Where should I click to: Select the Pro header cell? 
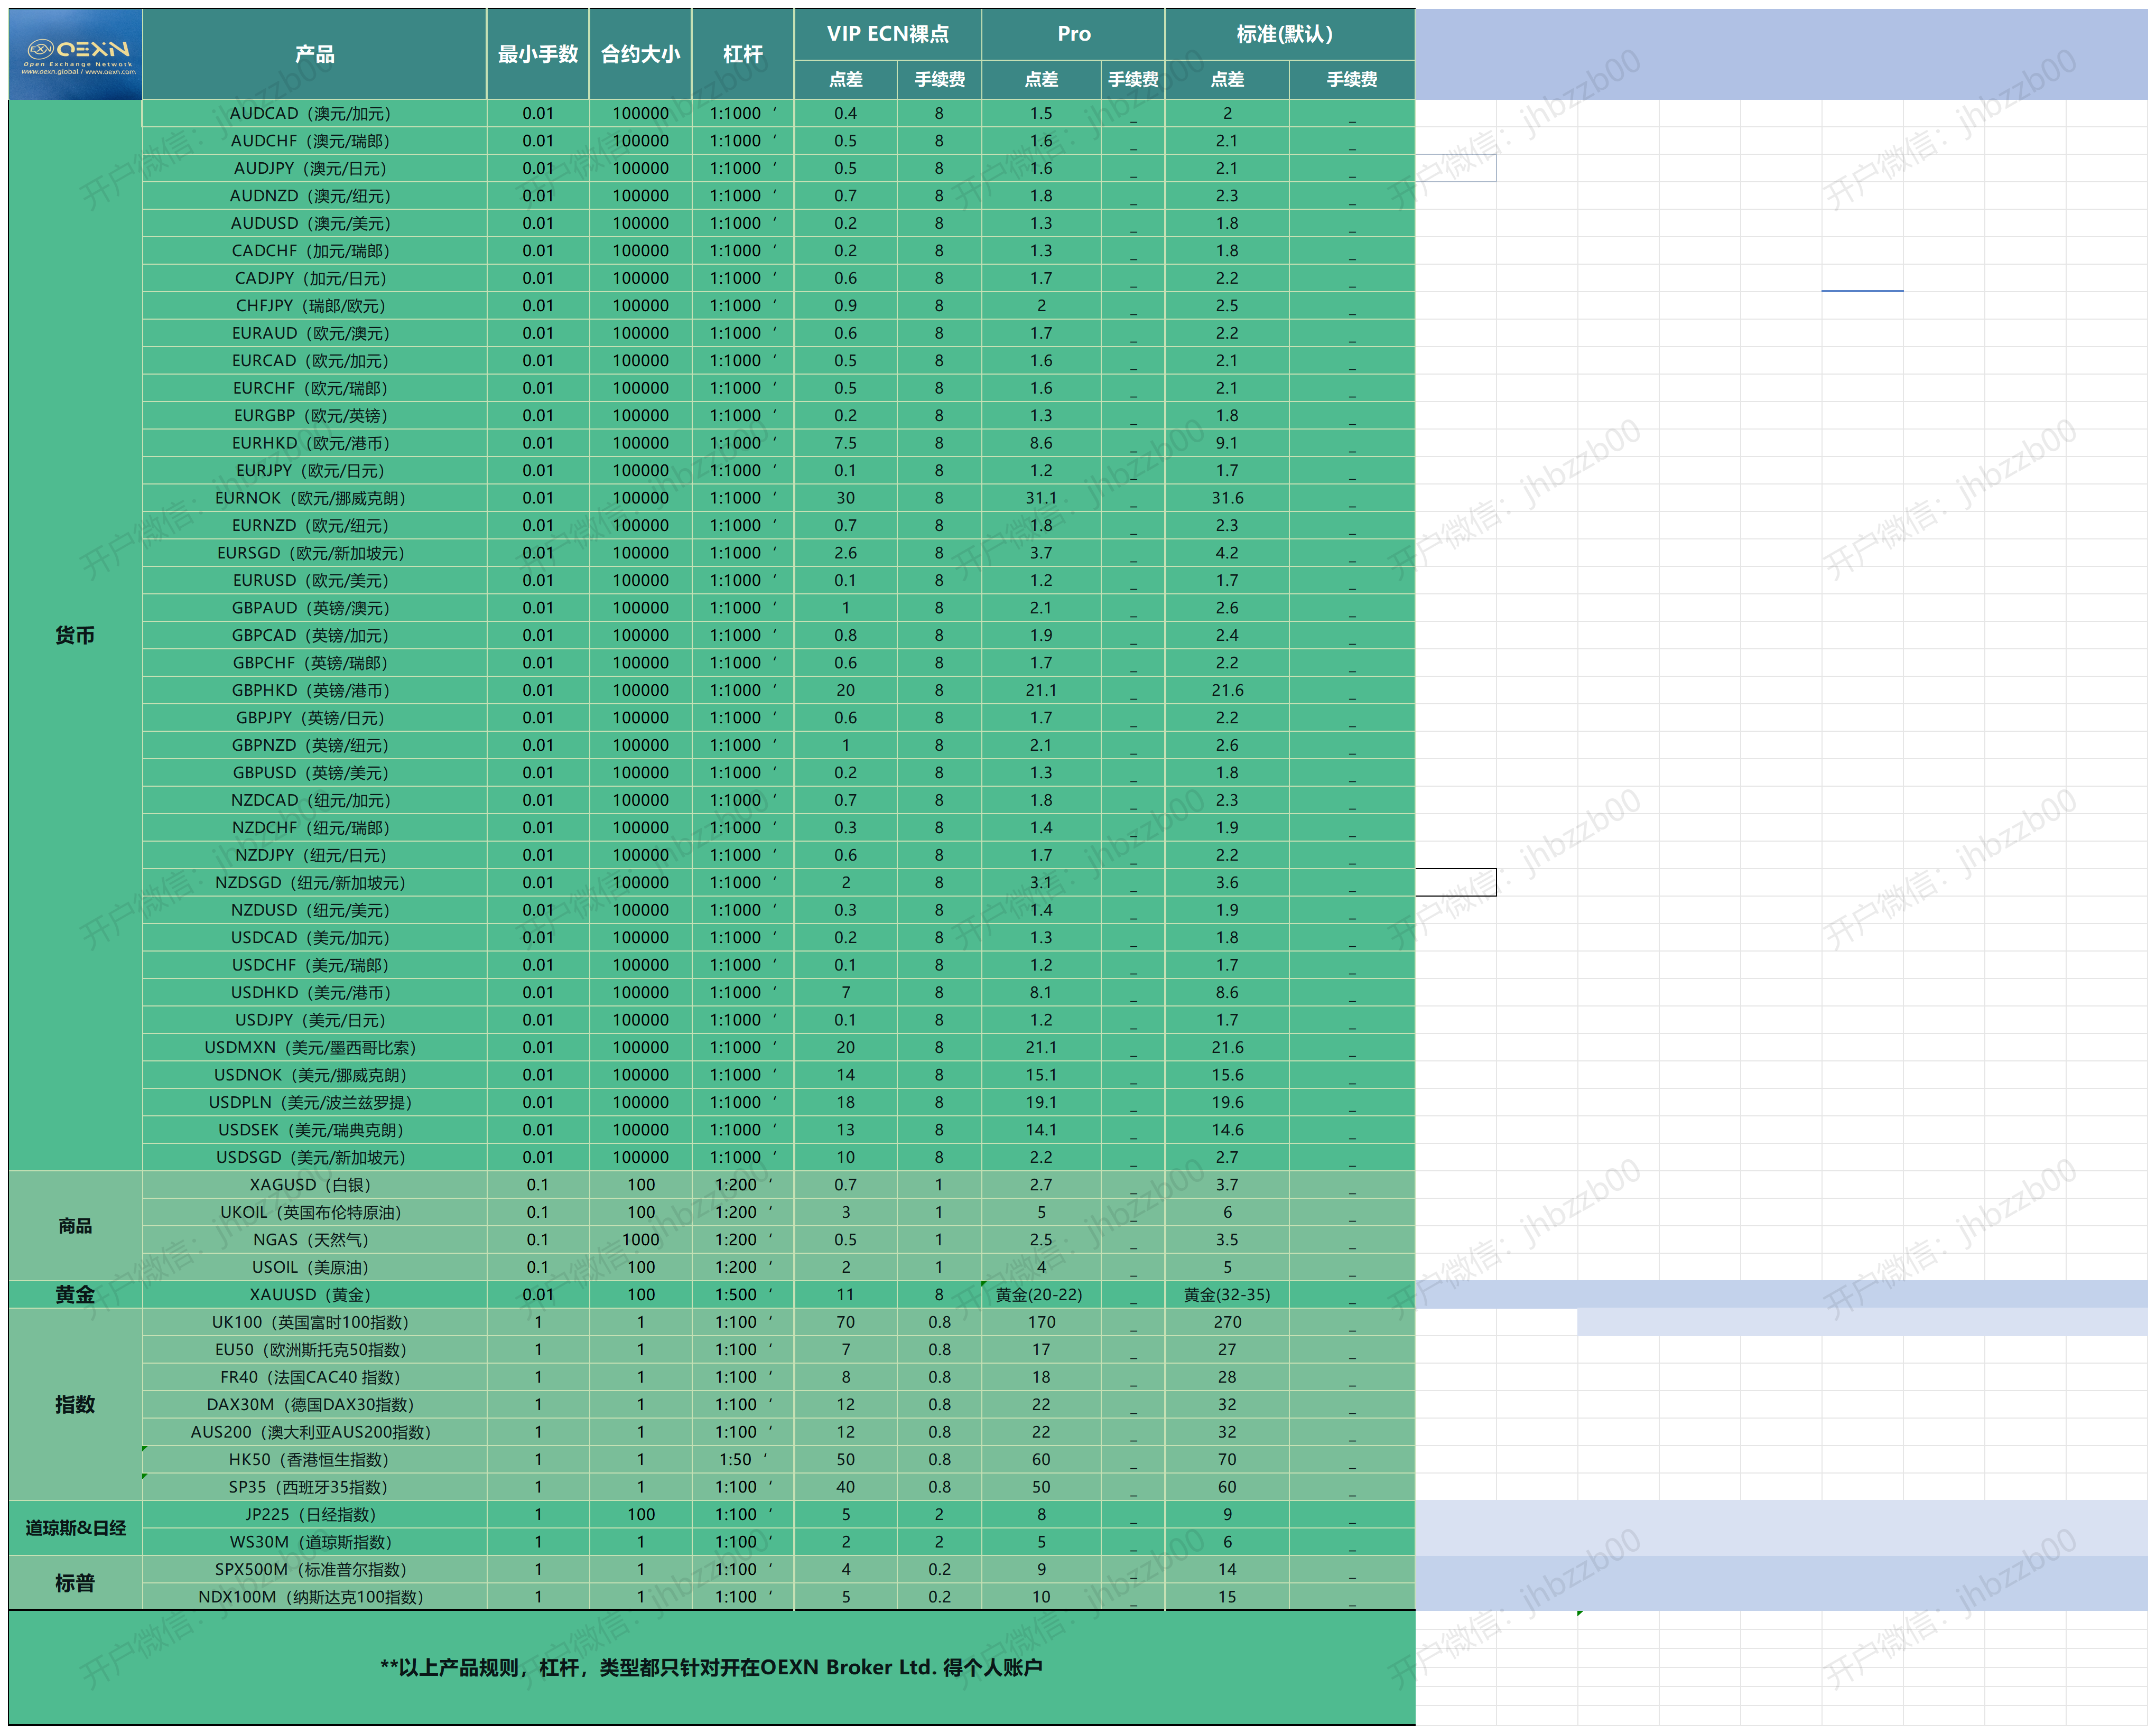(1073, 34)
